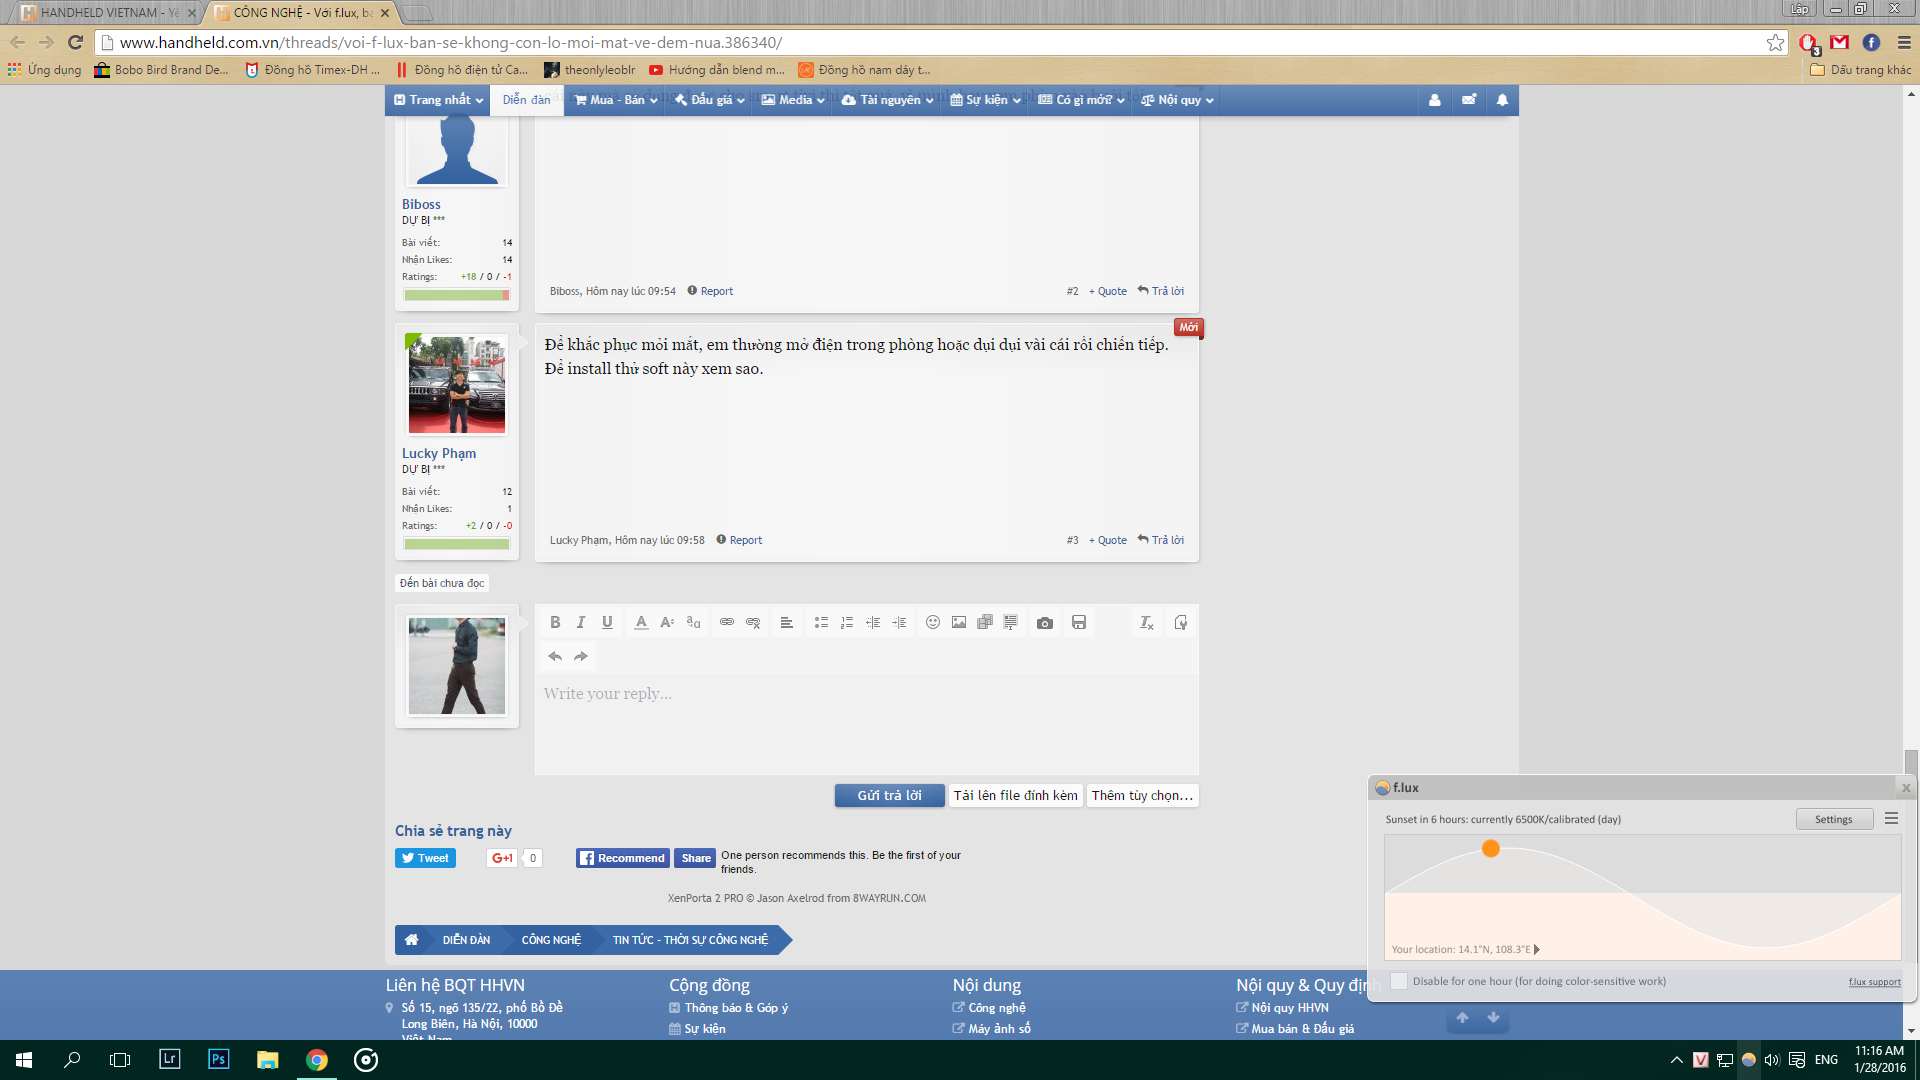Viewport: 1920px width, 1080px height.
Task: Insert media using the camera icon
Action: coord(1045,622)
